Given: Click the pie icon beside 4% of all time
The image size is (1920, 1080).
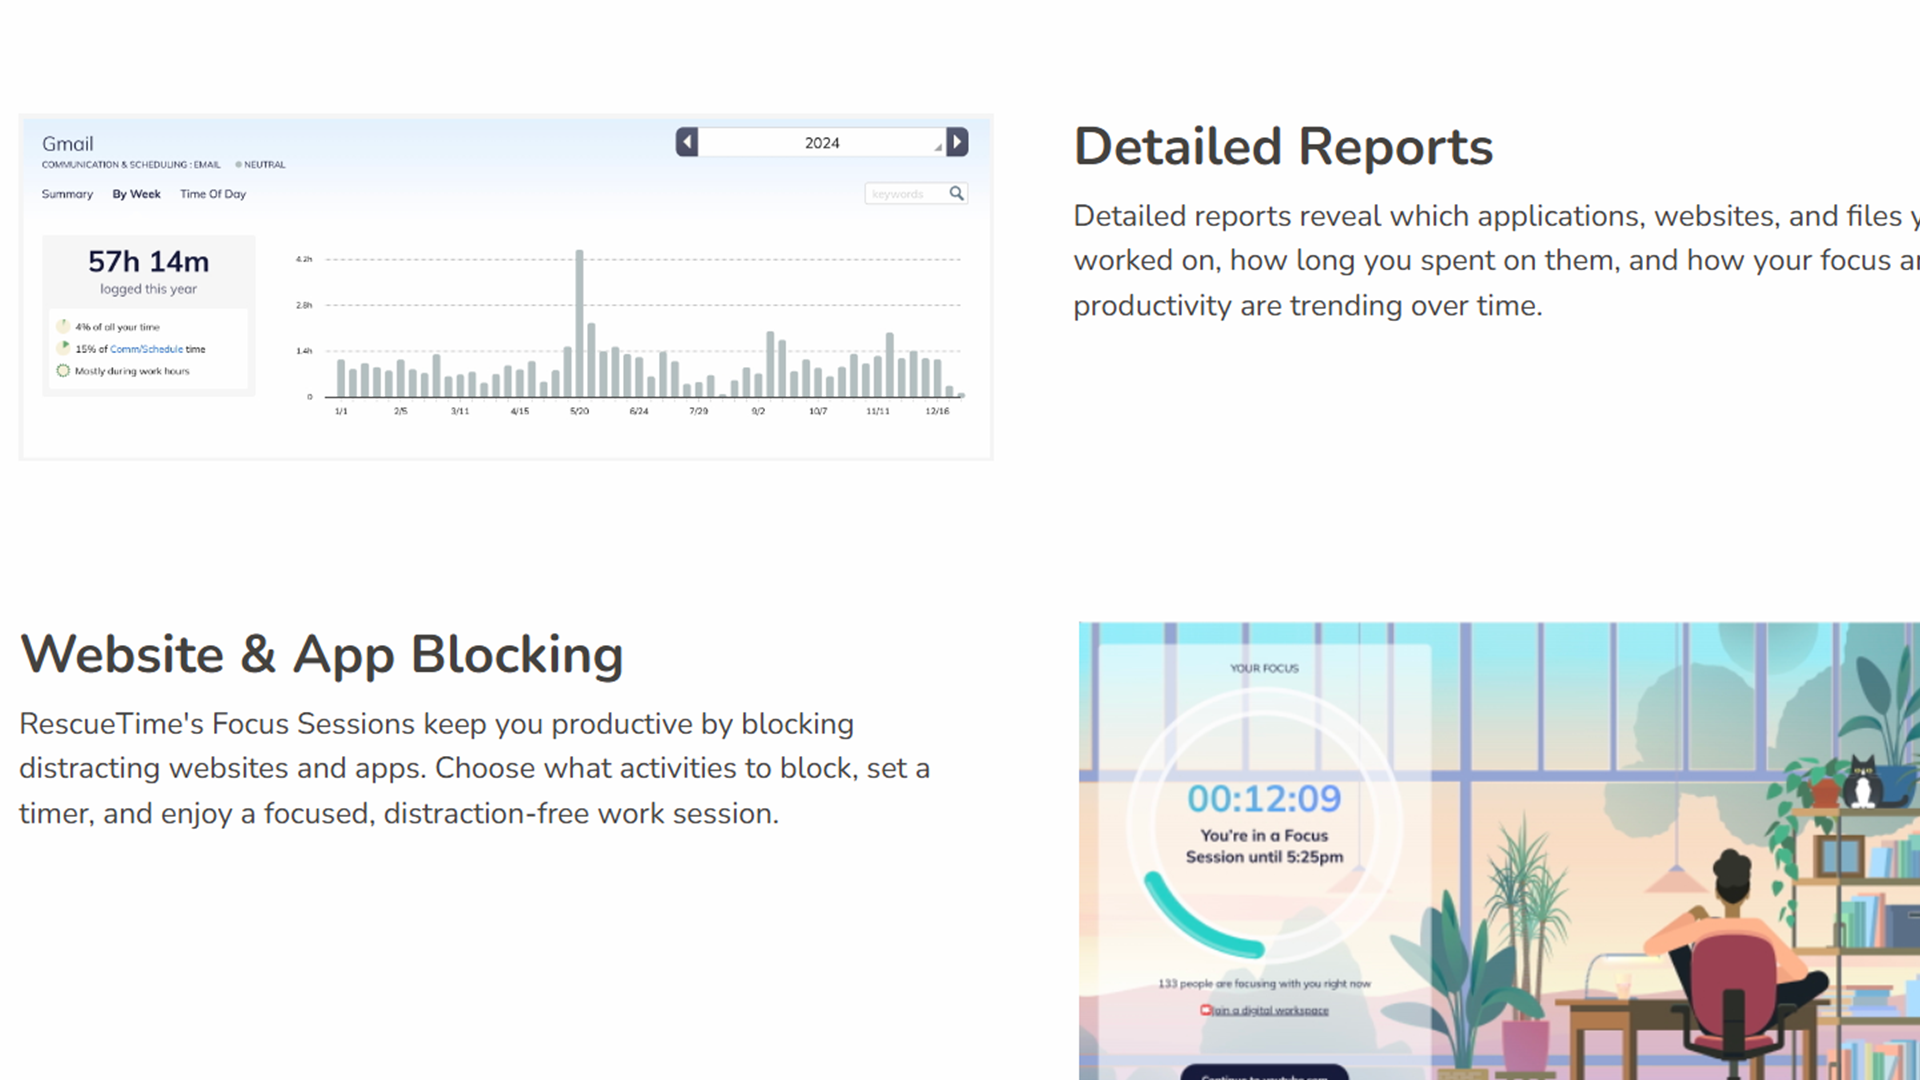Looking at the screenshot, I should (63, 326).
